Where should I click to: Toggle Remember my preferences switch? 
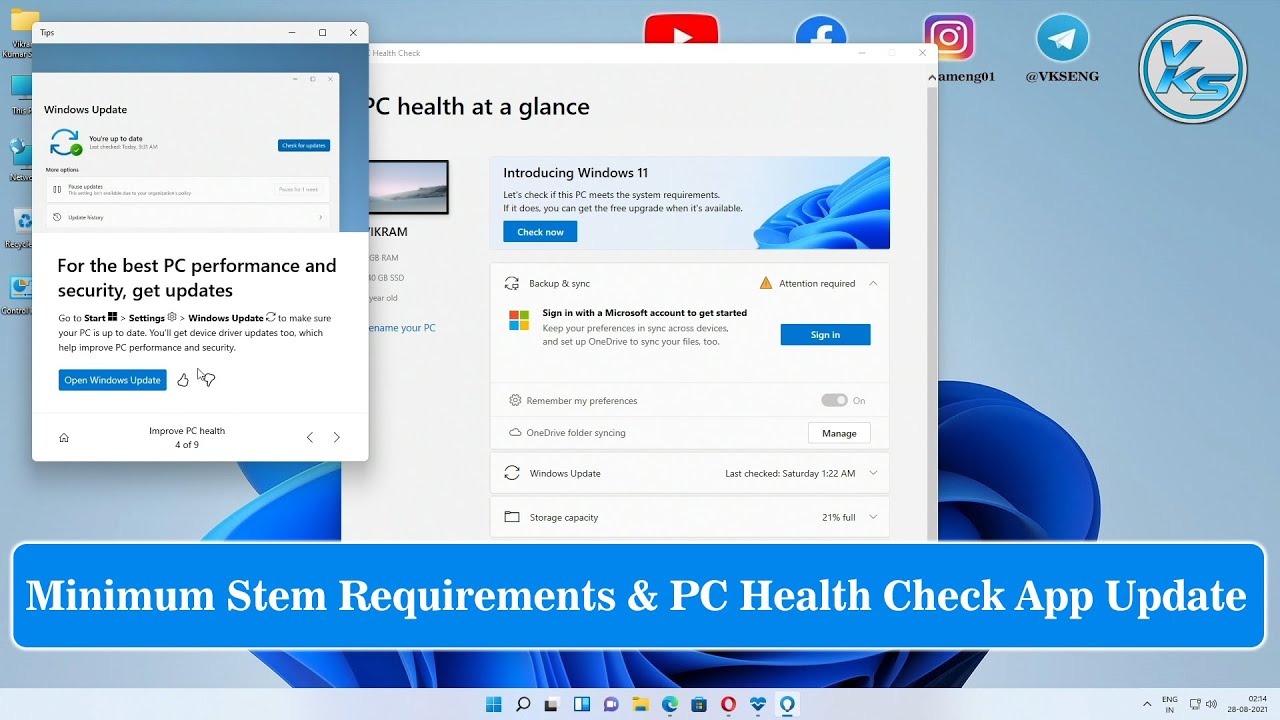834,400
